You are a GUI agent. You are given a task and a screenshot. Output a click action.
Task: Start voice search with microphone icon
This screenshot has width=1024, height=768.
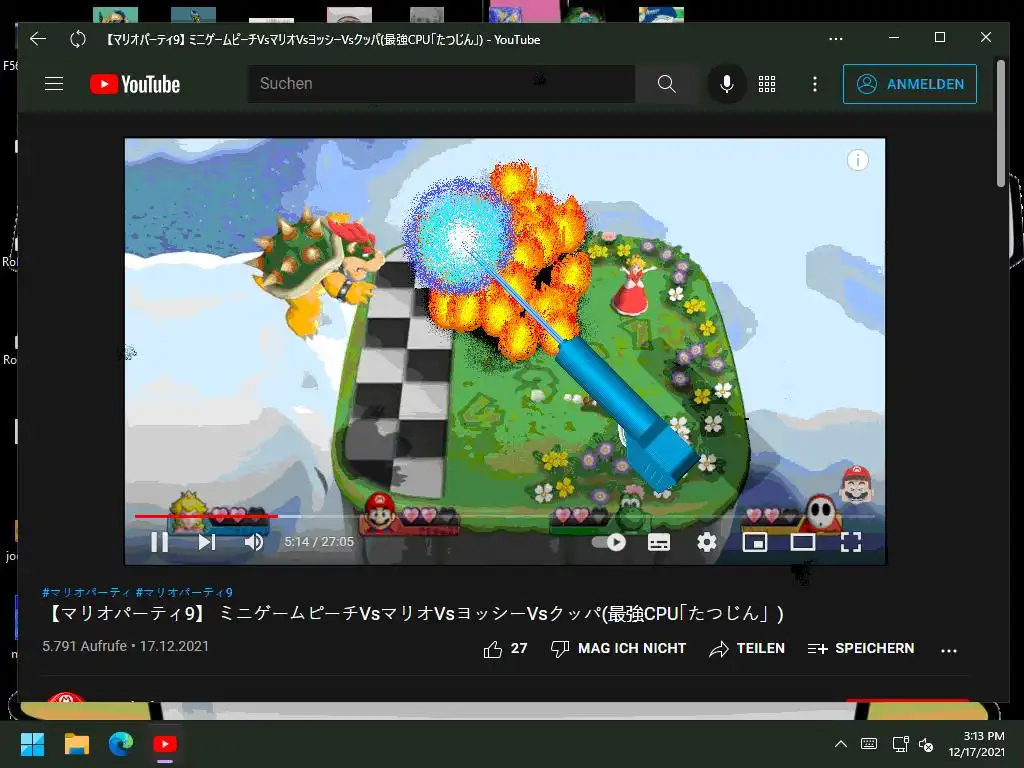tap(727, 84)
